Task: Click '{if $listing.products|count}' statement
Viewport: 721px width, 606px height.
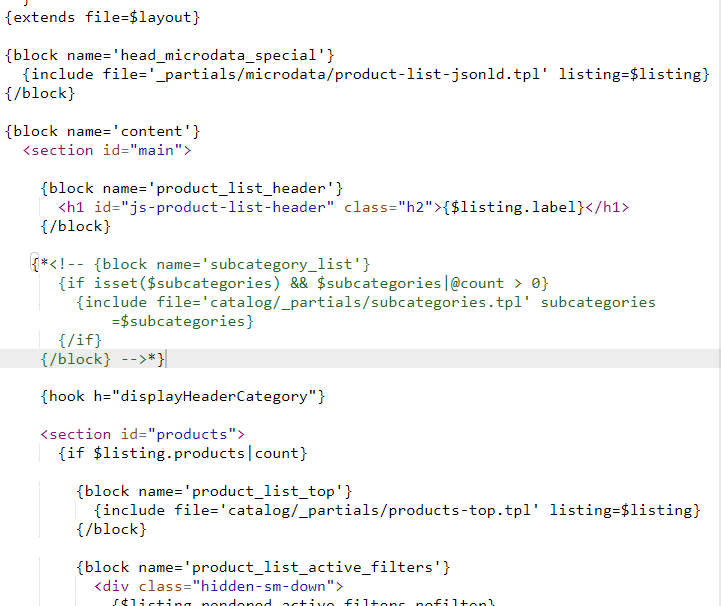Action: (x=183, y=453)
